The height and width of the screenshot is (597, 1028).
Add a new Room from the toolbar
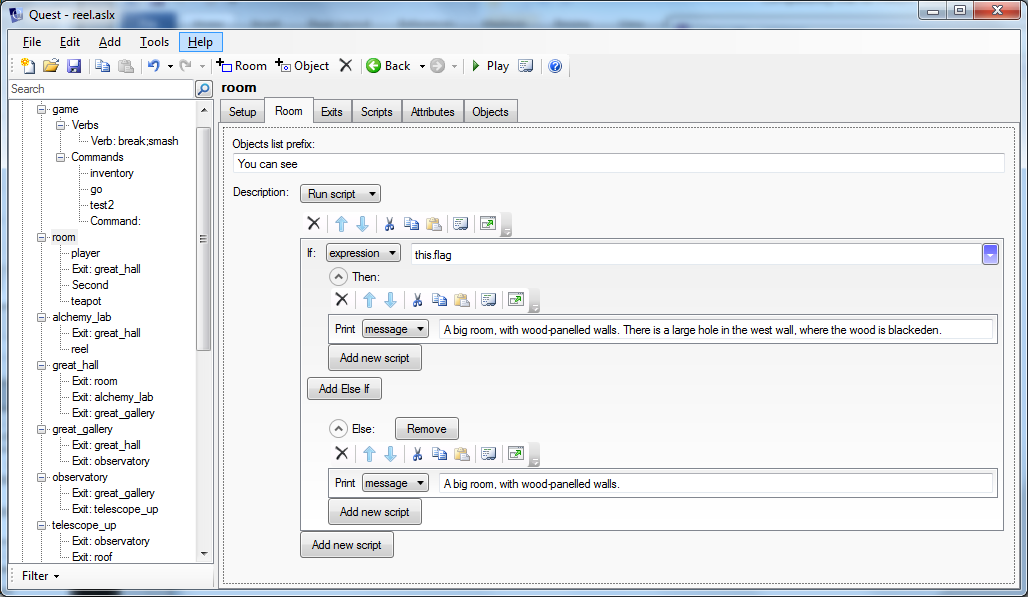click(242, 66)
